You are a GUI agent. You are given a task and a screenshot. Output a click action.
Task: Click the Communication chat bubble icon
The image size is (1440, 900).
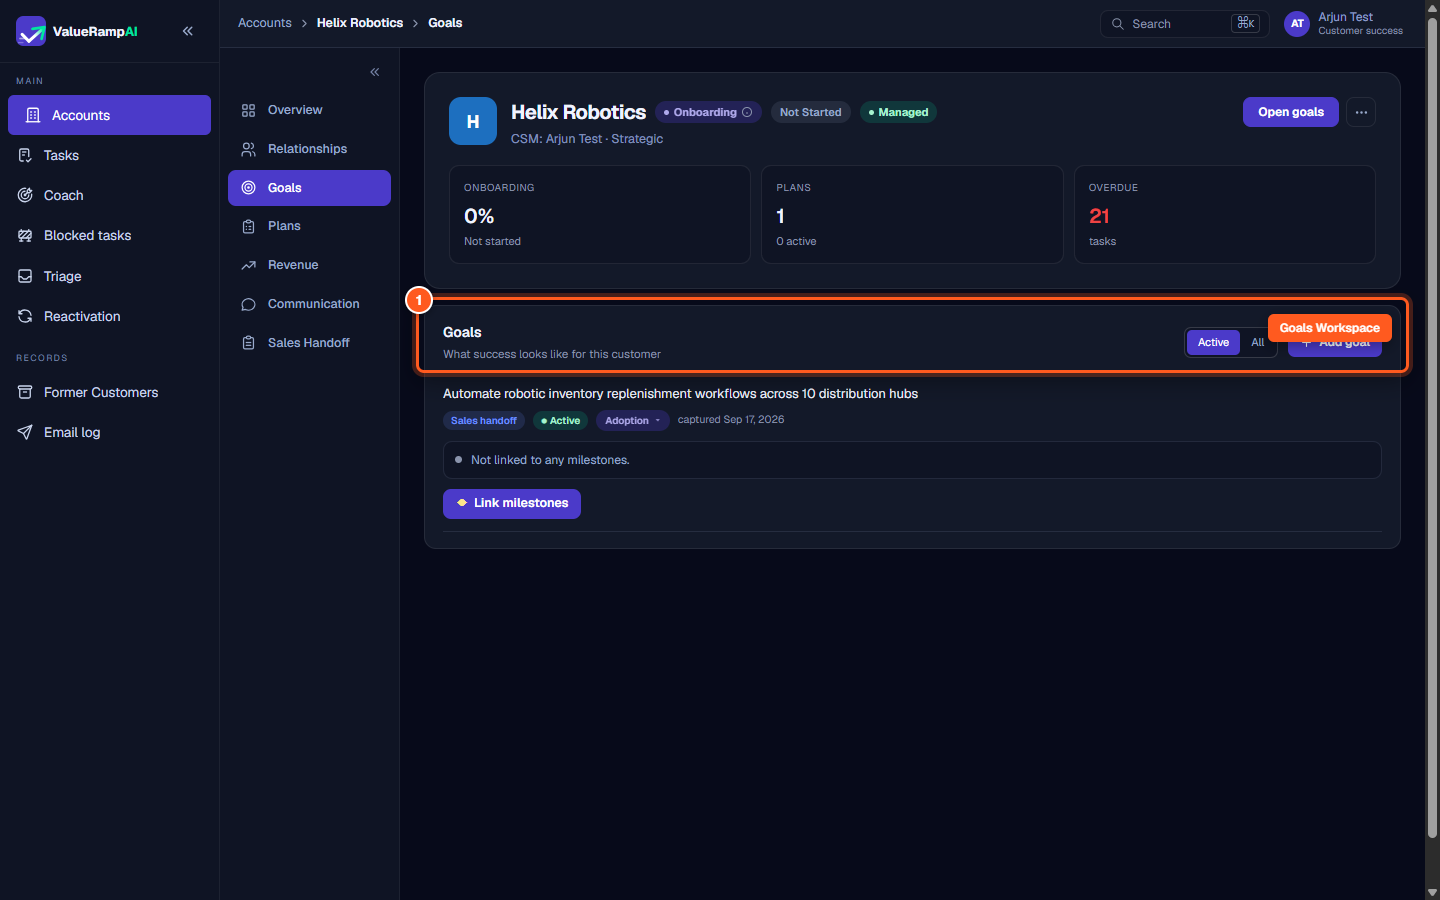pyautogui.click(x=249, y=304)
